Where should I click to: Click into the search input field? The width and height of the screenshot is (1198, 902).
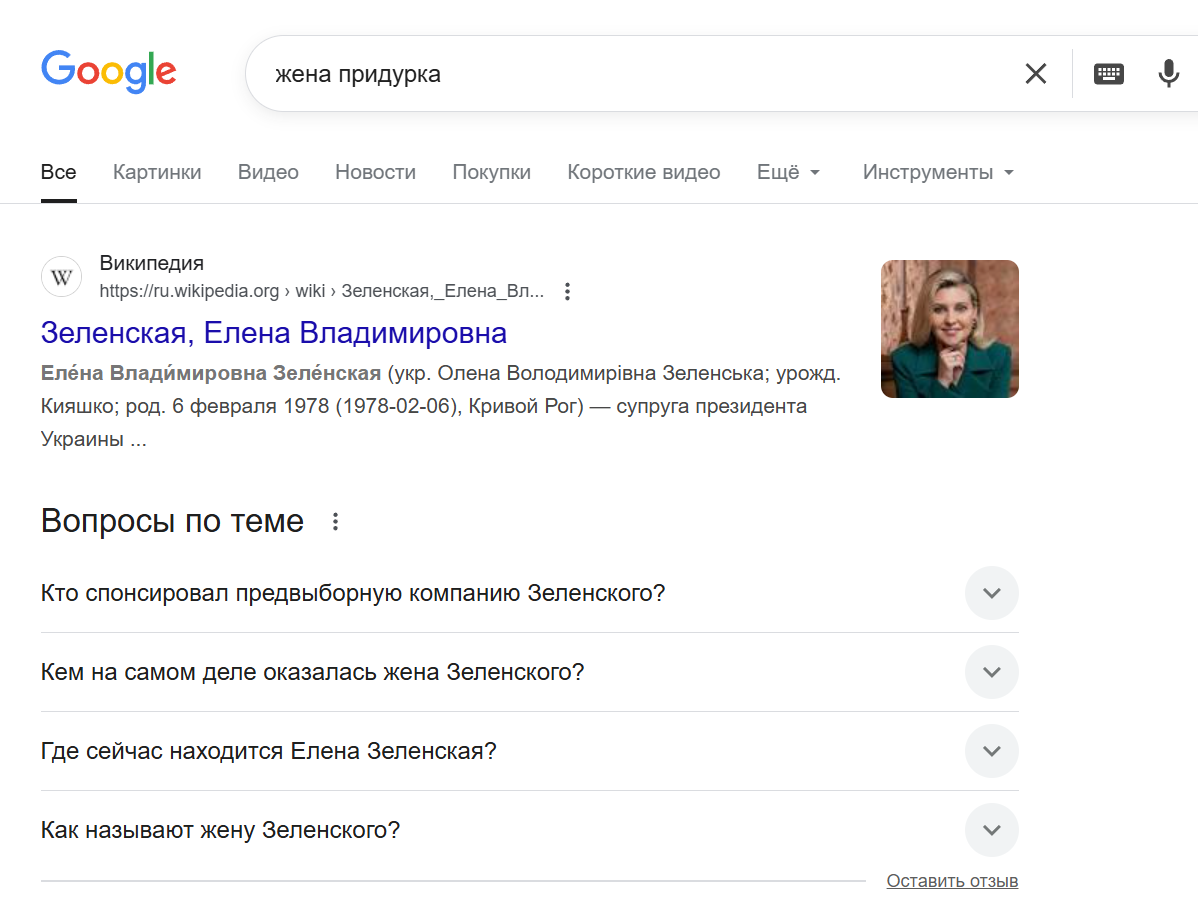pos(630,74)
